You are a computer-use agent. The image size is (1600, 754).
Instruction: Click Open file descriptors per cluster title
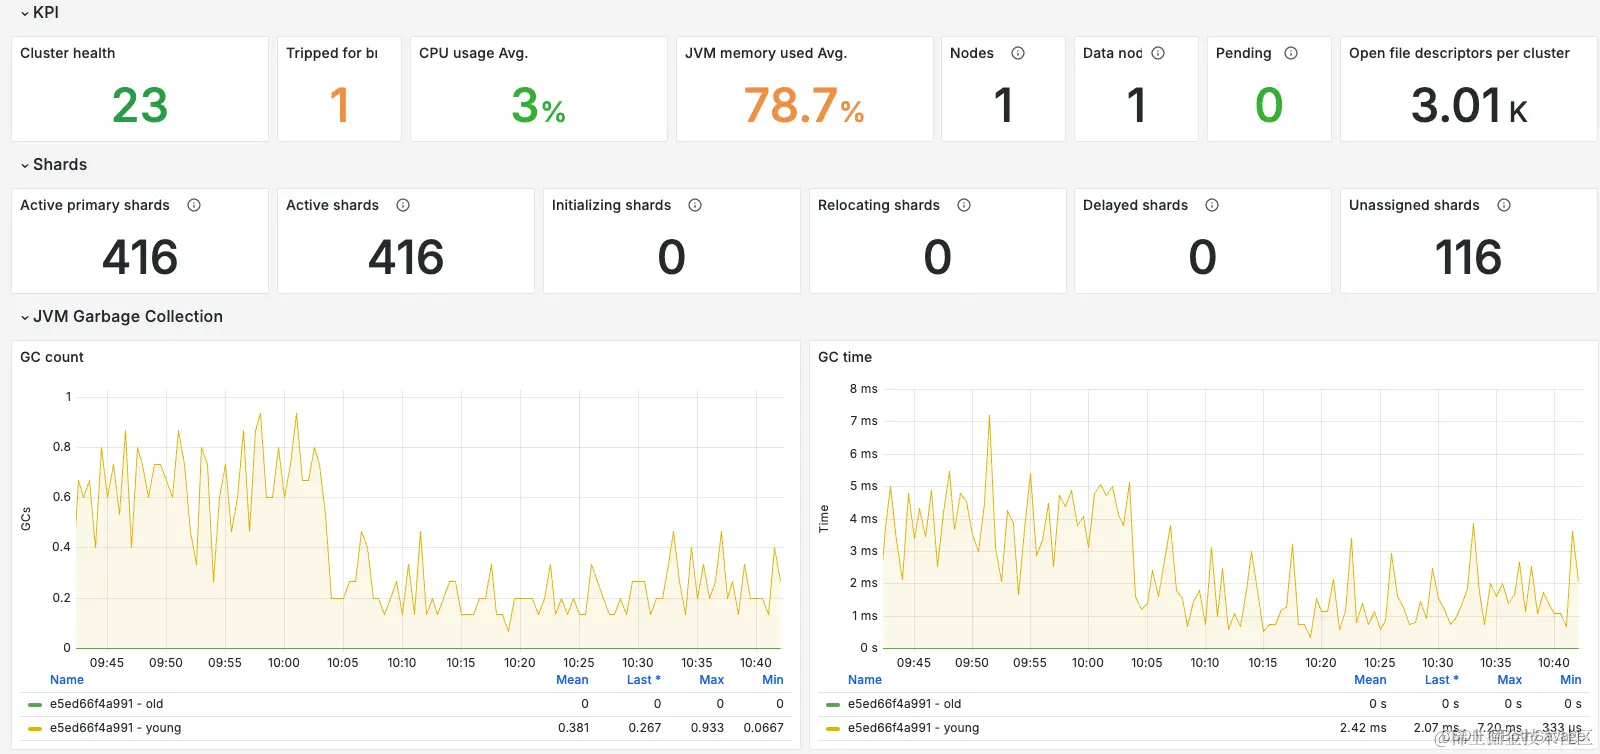pos(1459,53)
